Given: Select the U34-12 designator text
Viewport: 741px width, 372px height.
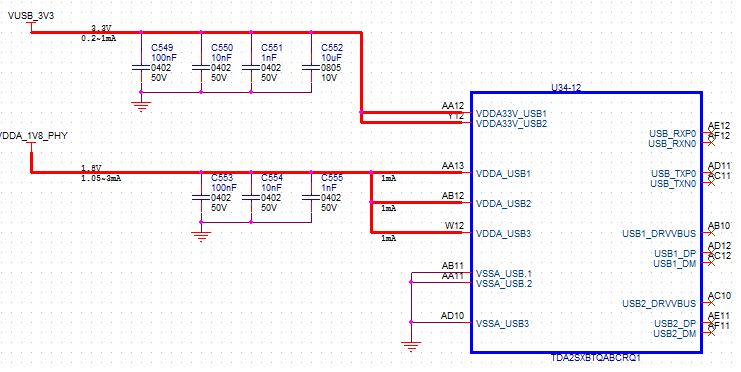Looking at the screenshot, I should (566, 87).
